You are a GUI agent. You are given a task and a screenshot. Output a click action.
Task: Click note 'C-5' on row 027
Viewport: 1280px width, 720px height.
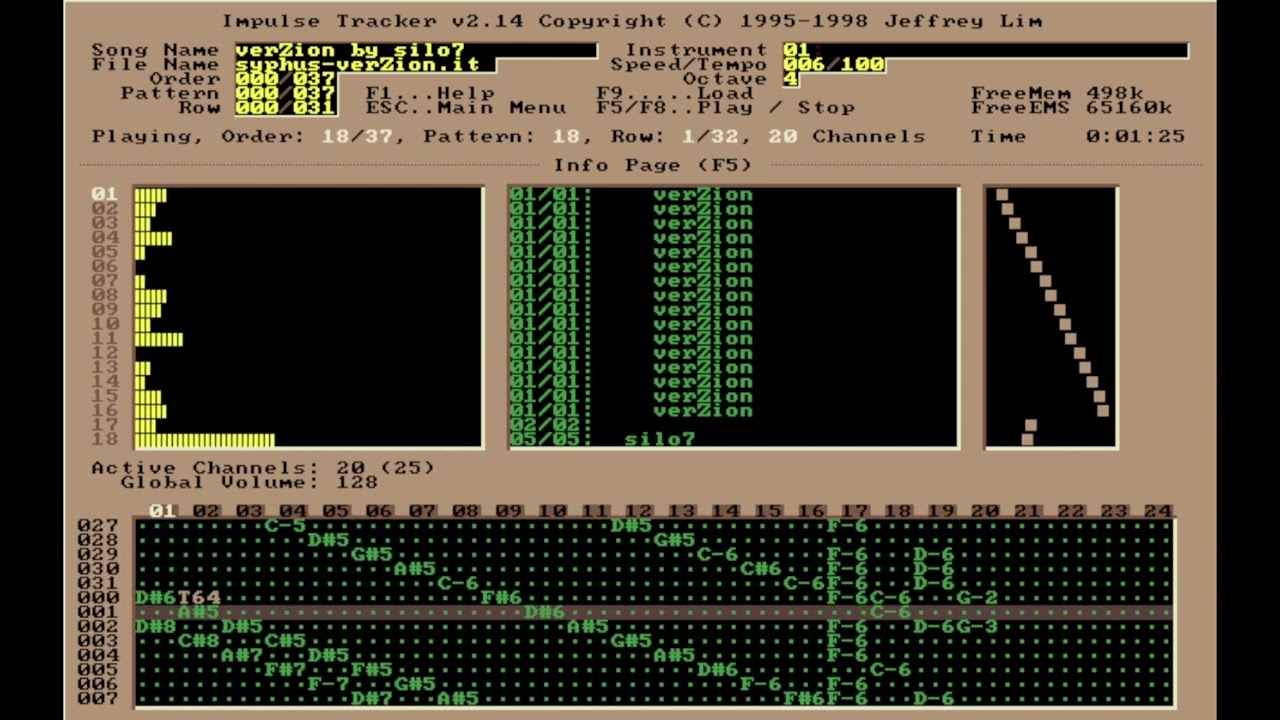(x=285, y=526)
